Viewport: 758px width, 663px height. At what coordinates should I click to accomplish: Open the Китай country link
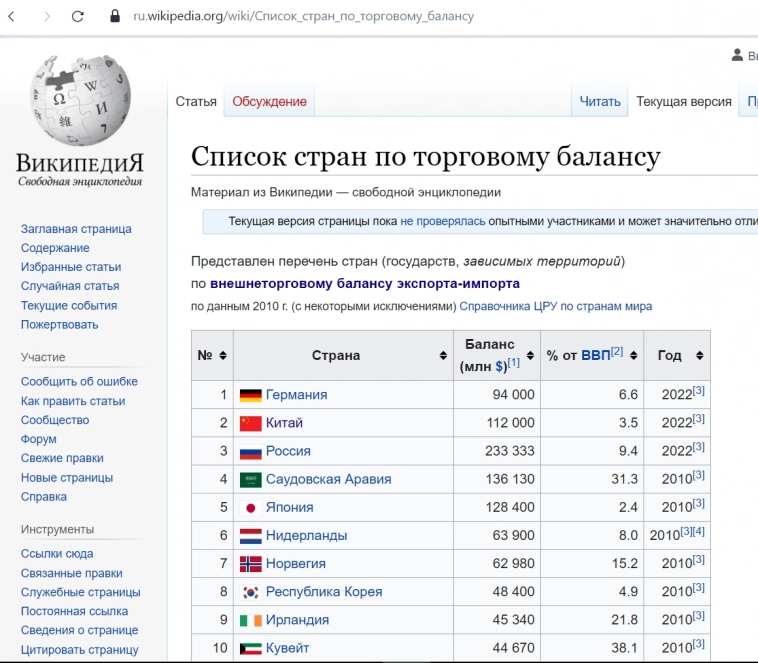[x=284, y=423]
